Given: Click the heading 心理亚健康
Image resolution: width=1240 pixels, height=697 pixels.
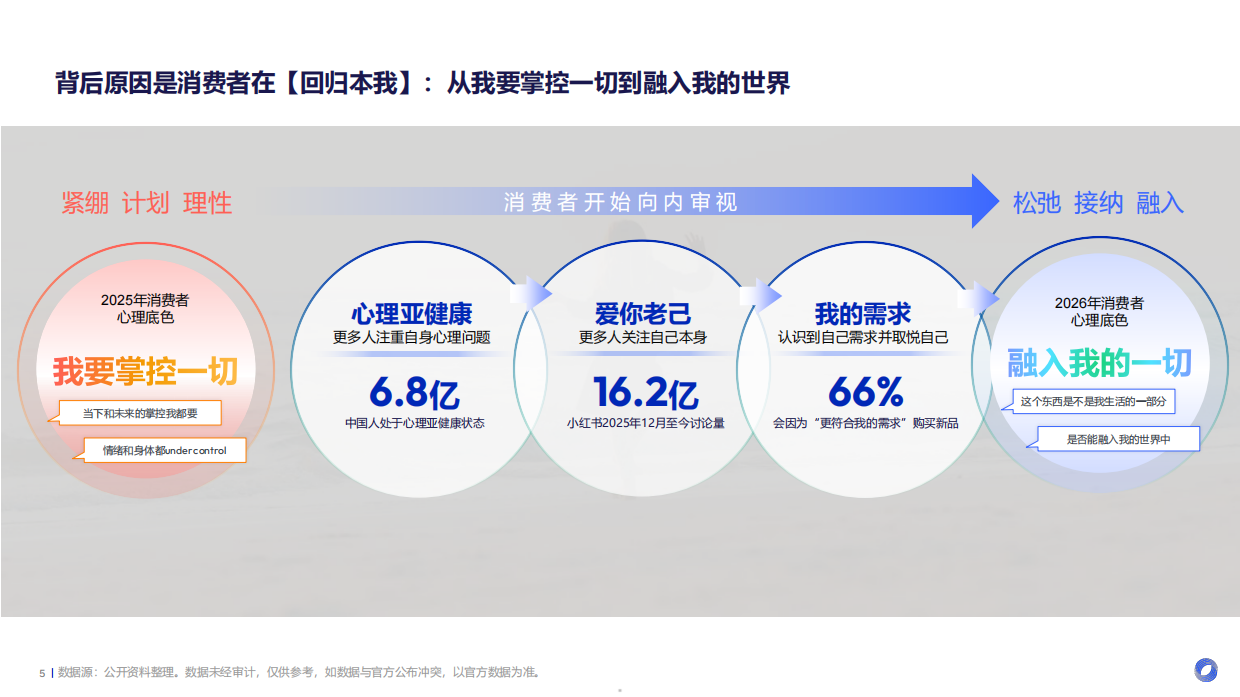Looking at the screenshot, I should [412, 314].
